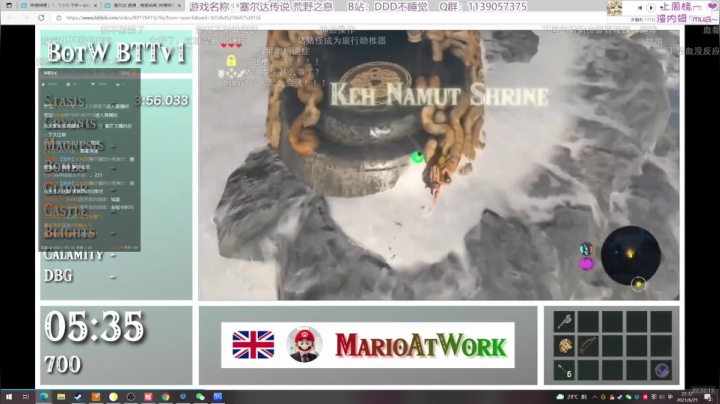720x404 pixels.
Task: Open the blue taskbar app after WeChat
Action: click(x=218, y=397)
